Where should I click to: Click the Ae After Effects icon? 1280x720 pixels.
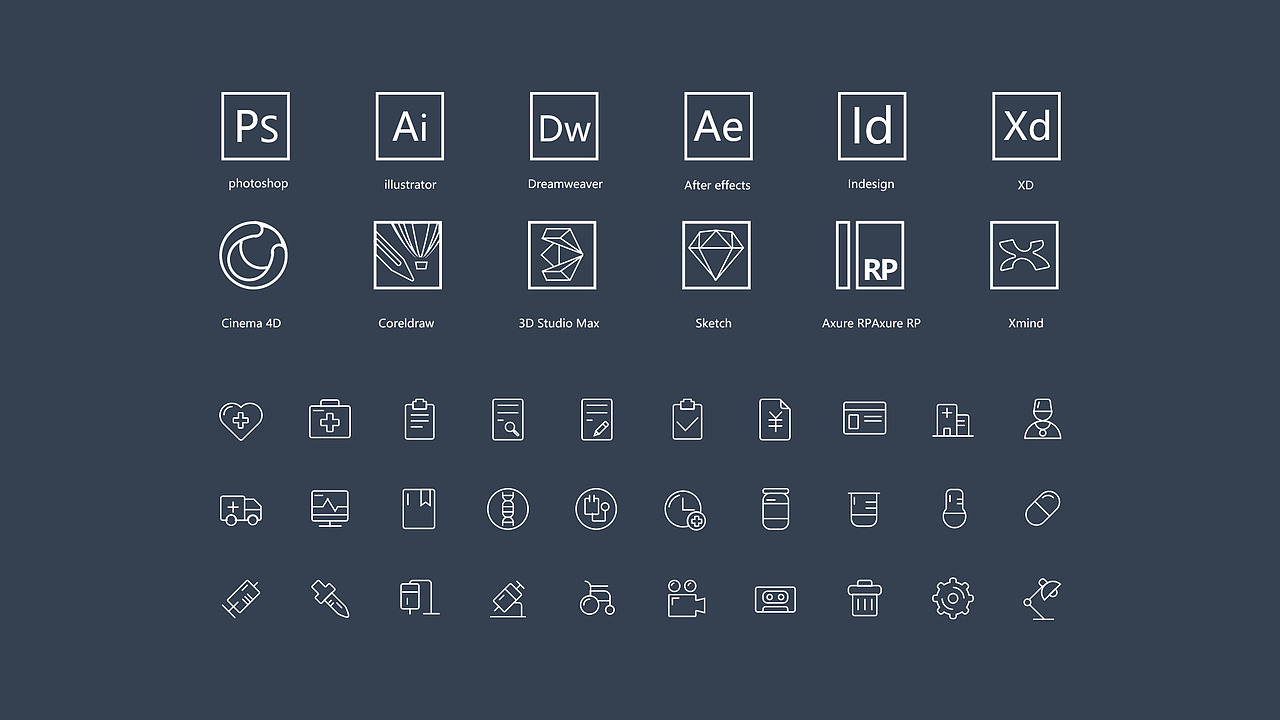pos(718,126)
